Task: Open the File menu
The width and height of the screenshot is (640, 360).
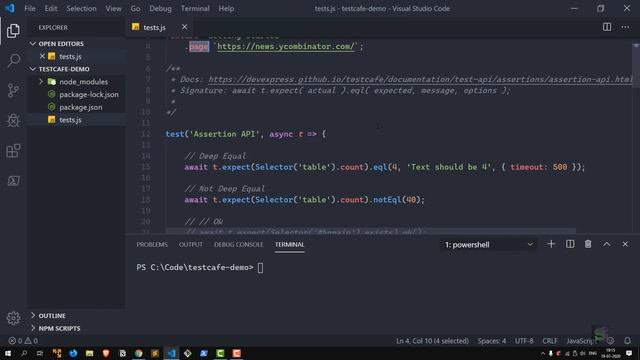Action: tap(30, 8)
